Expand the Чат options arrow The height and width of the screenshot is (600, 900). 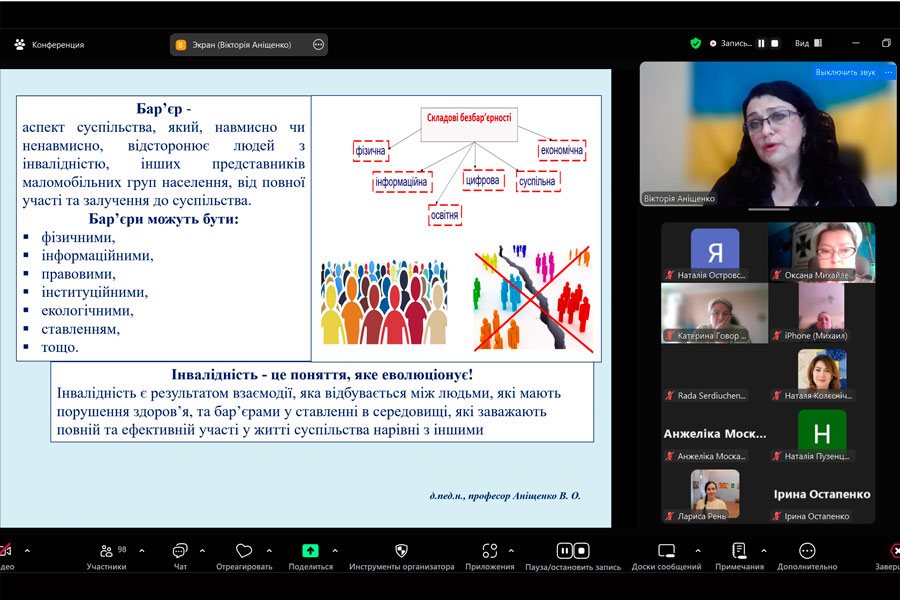coord(203,551)
